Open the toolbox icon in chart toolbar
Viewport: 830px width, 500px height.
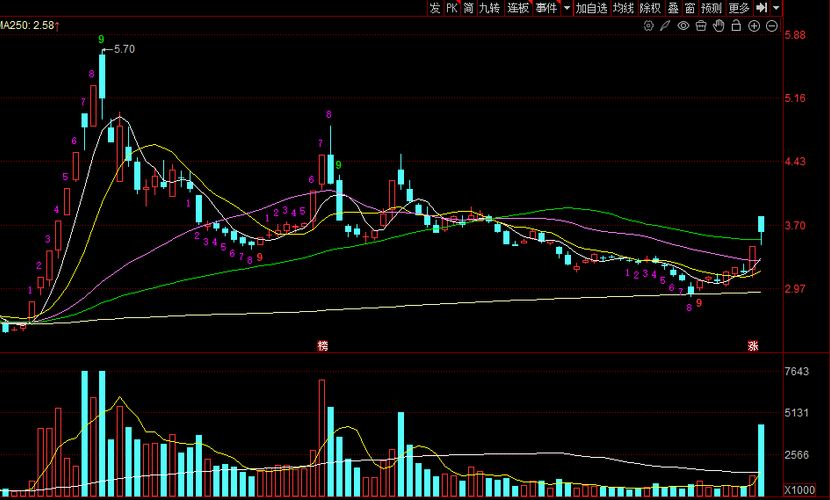pyautogui.click(x=701, y=25)
